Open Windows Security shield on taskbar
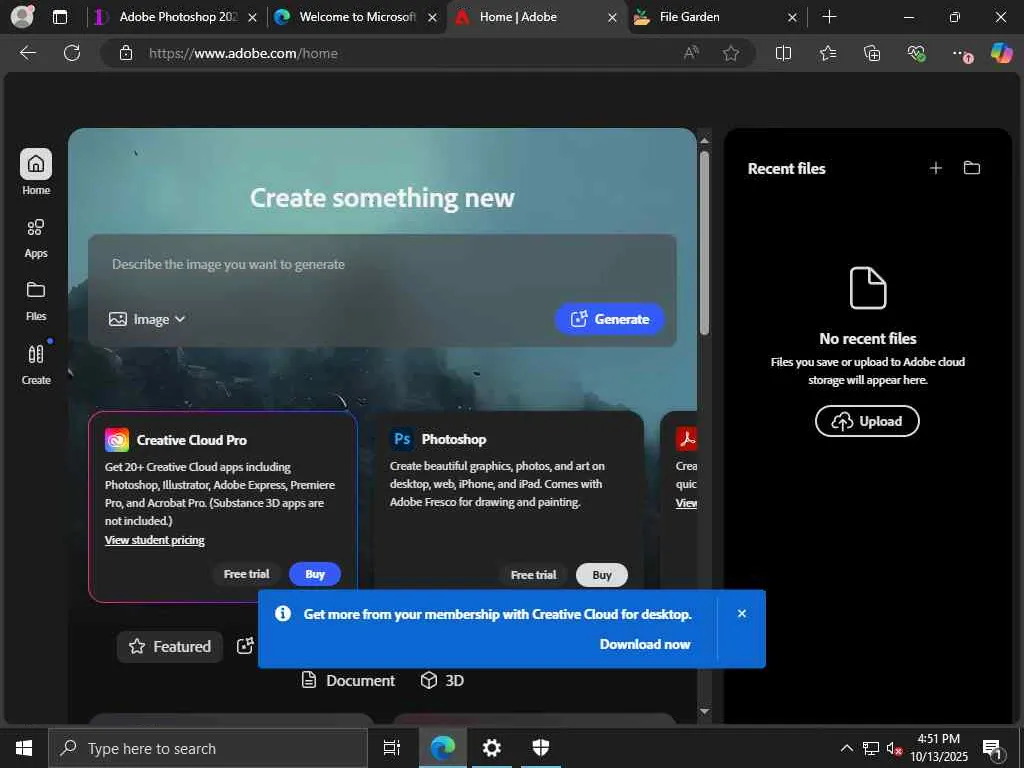Image resolution: width=1024 pixels, height=768 pixels. click(541, 748)
